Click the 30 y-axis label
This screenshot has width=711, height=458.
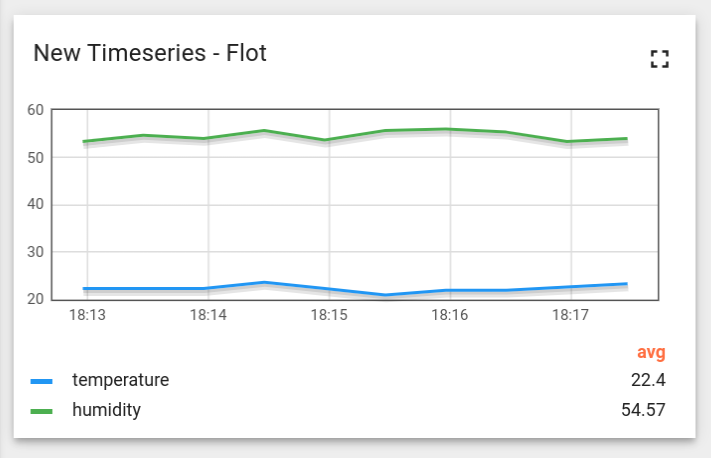35,252
